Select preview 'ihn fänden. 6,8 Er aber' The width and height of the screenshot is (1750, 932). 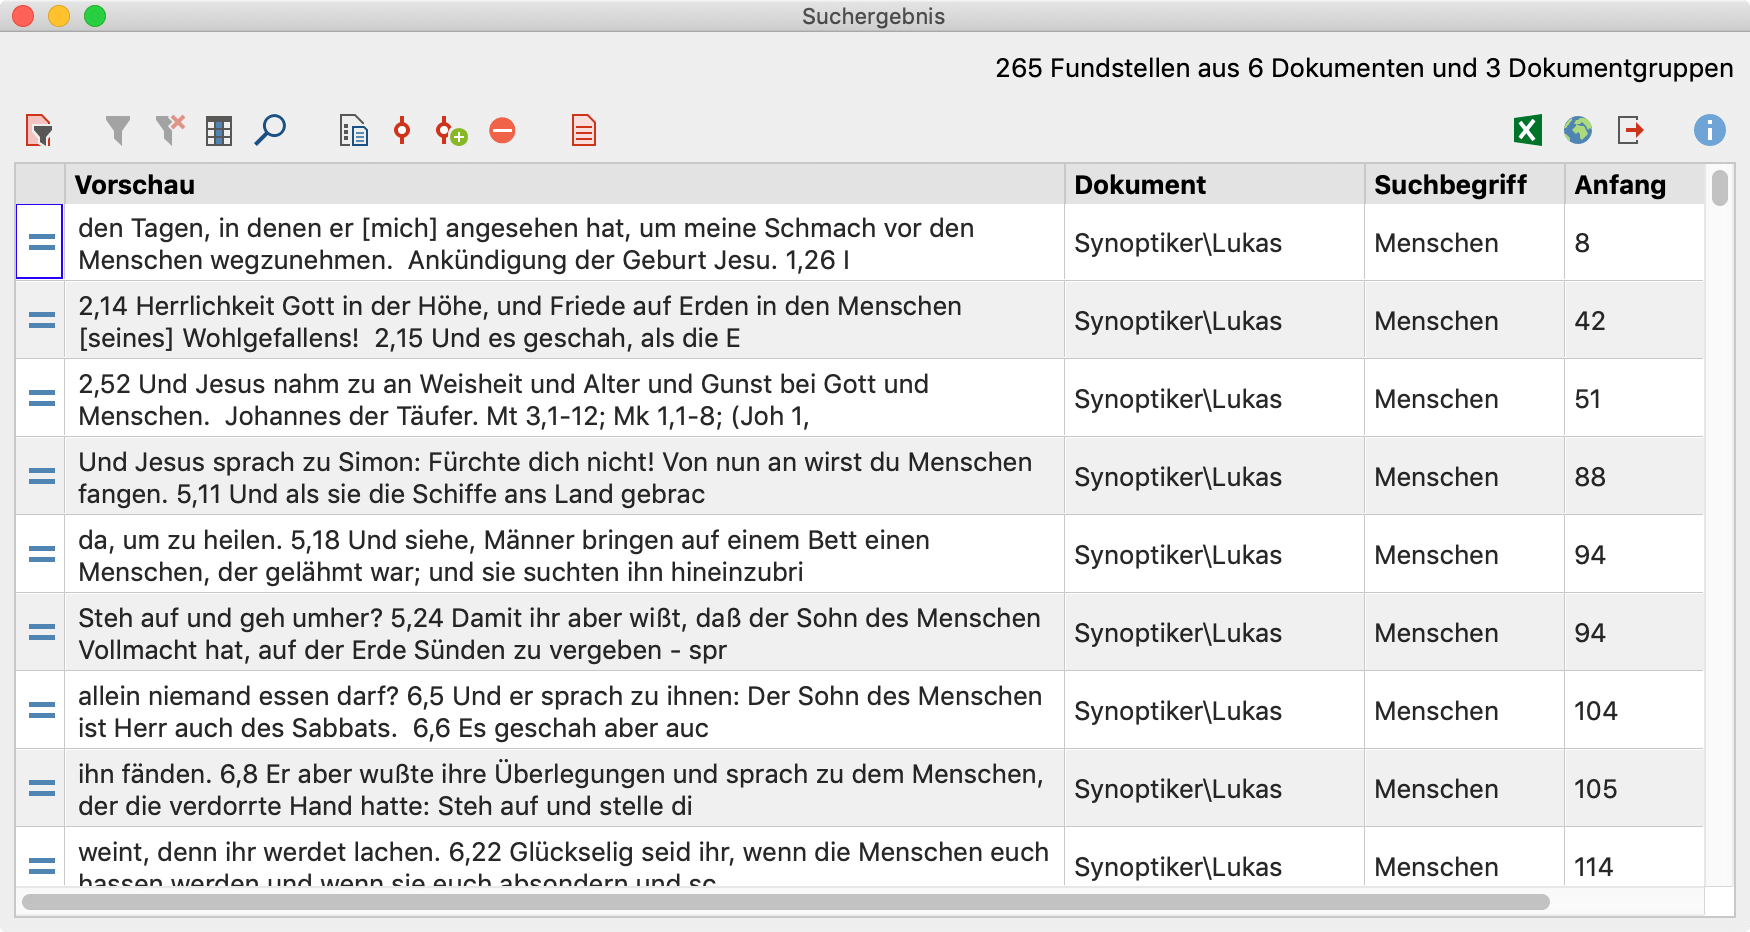click(565, 789)
